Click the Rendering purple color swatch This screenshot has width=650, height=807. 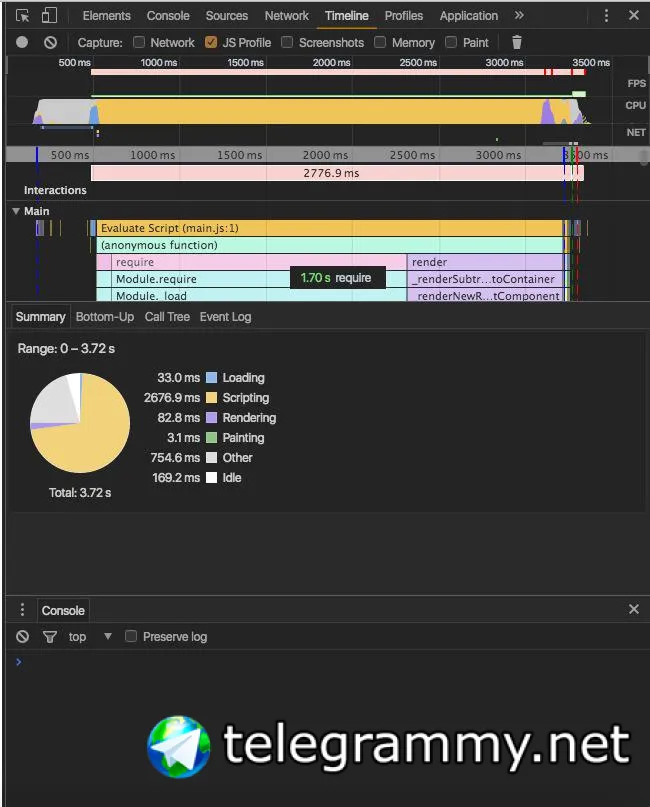(211, 417)
